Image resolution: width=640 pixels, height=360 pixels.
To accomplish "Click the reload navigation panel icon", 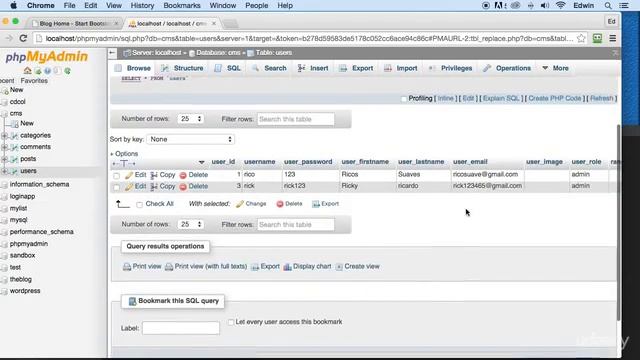I will point(67,71).
